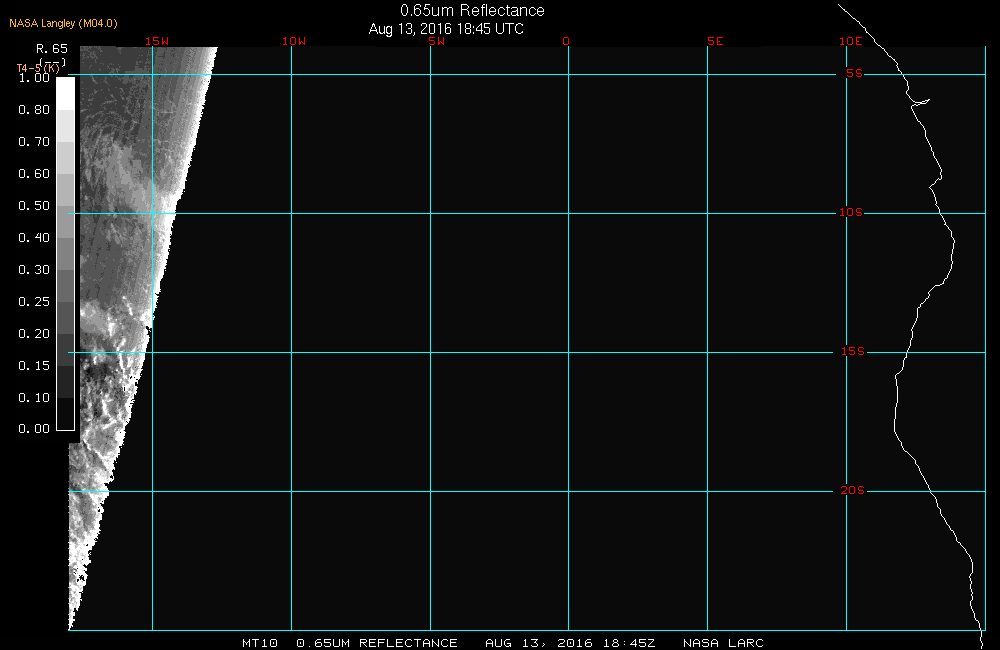Select the 0.15 colorbar value
1000x650 pixels.
tap(34, 366)
